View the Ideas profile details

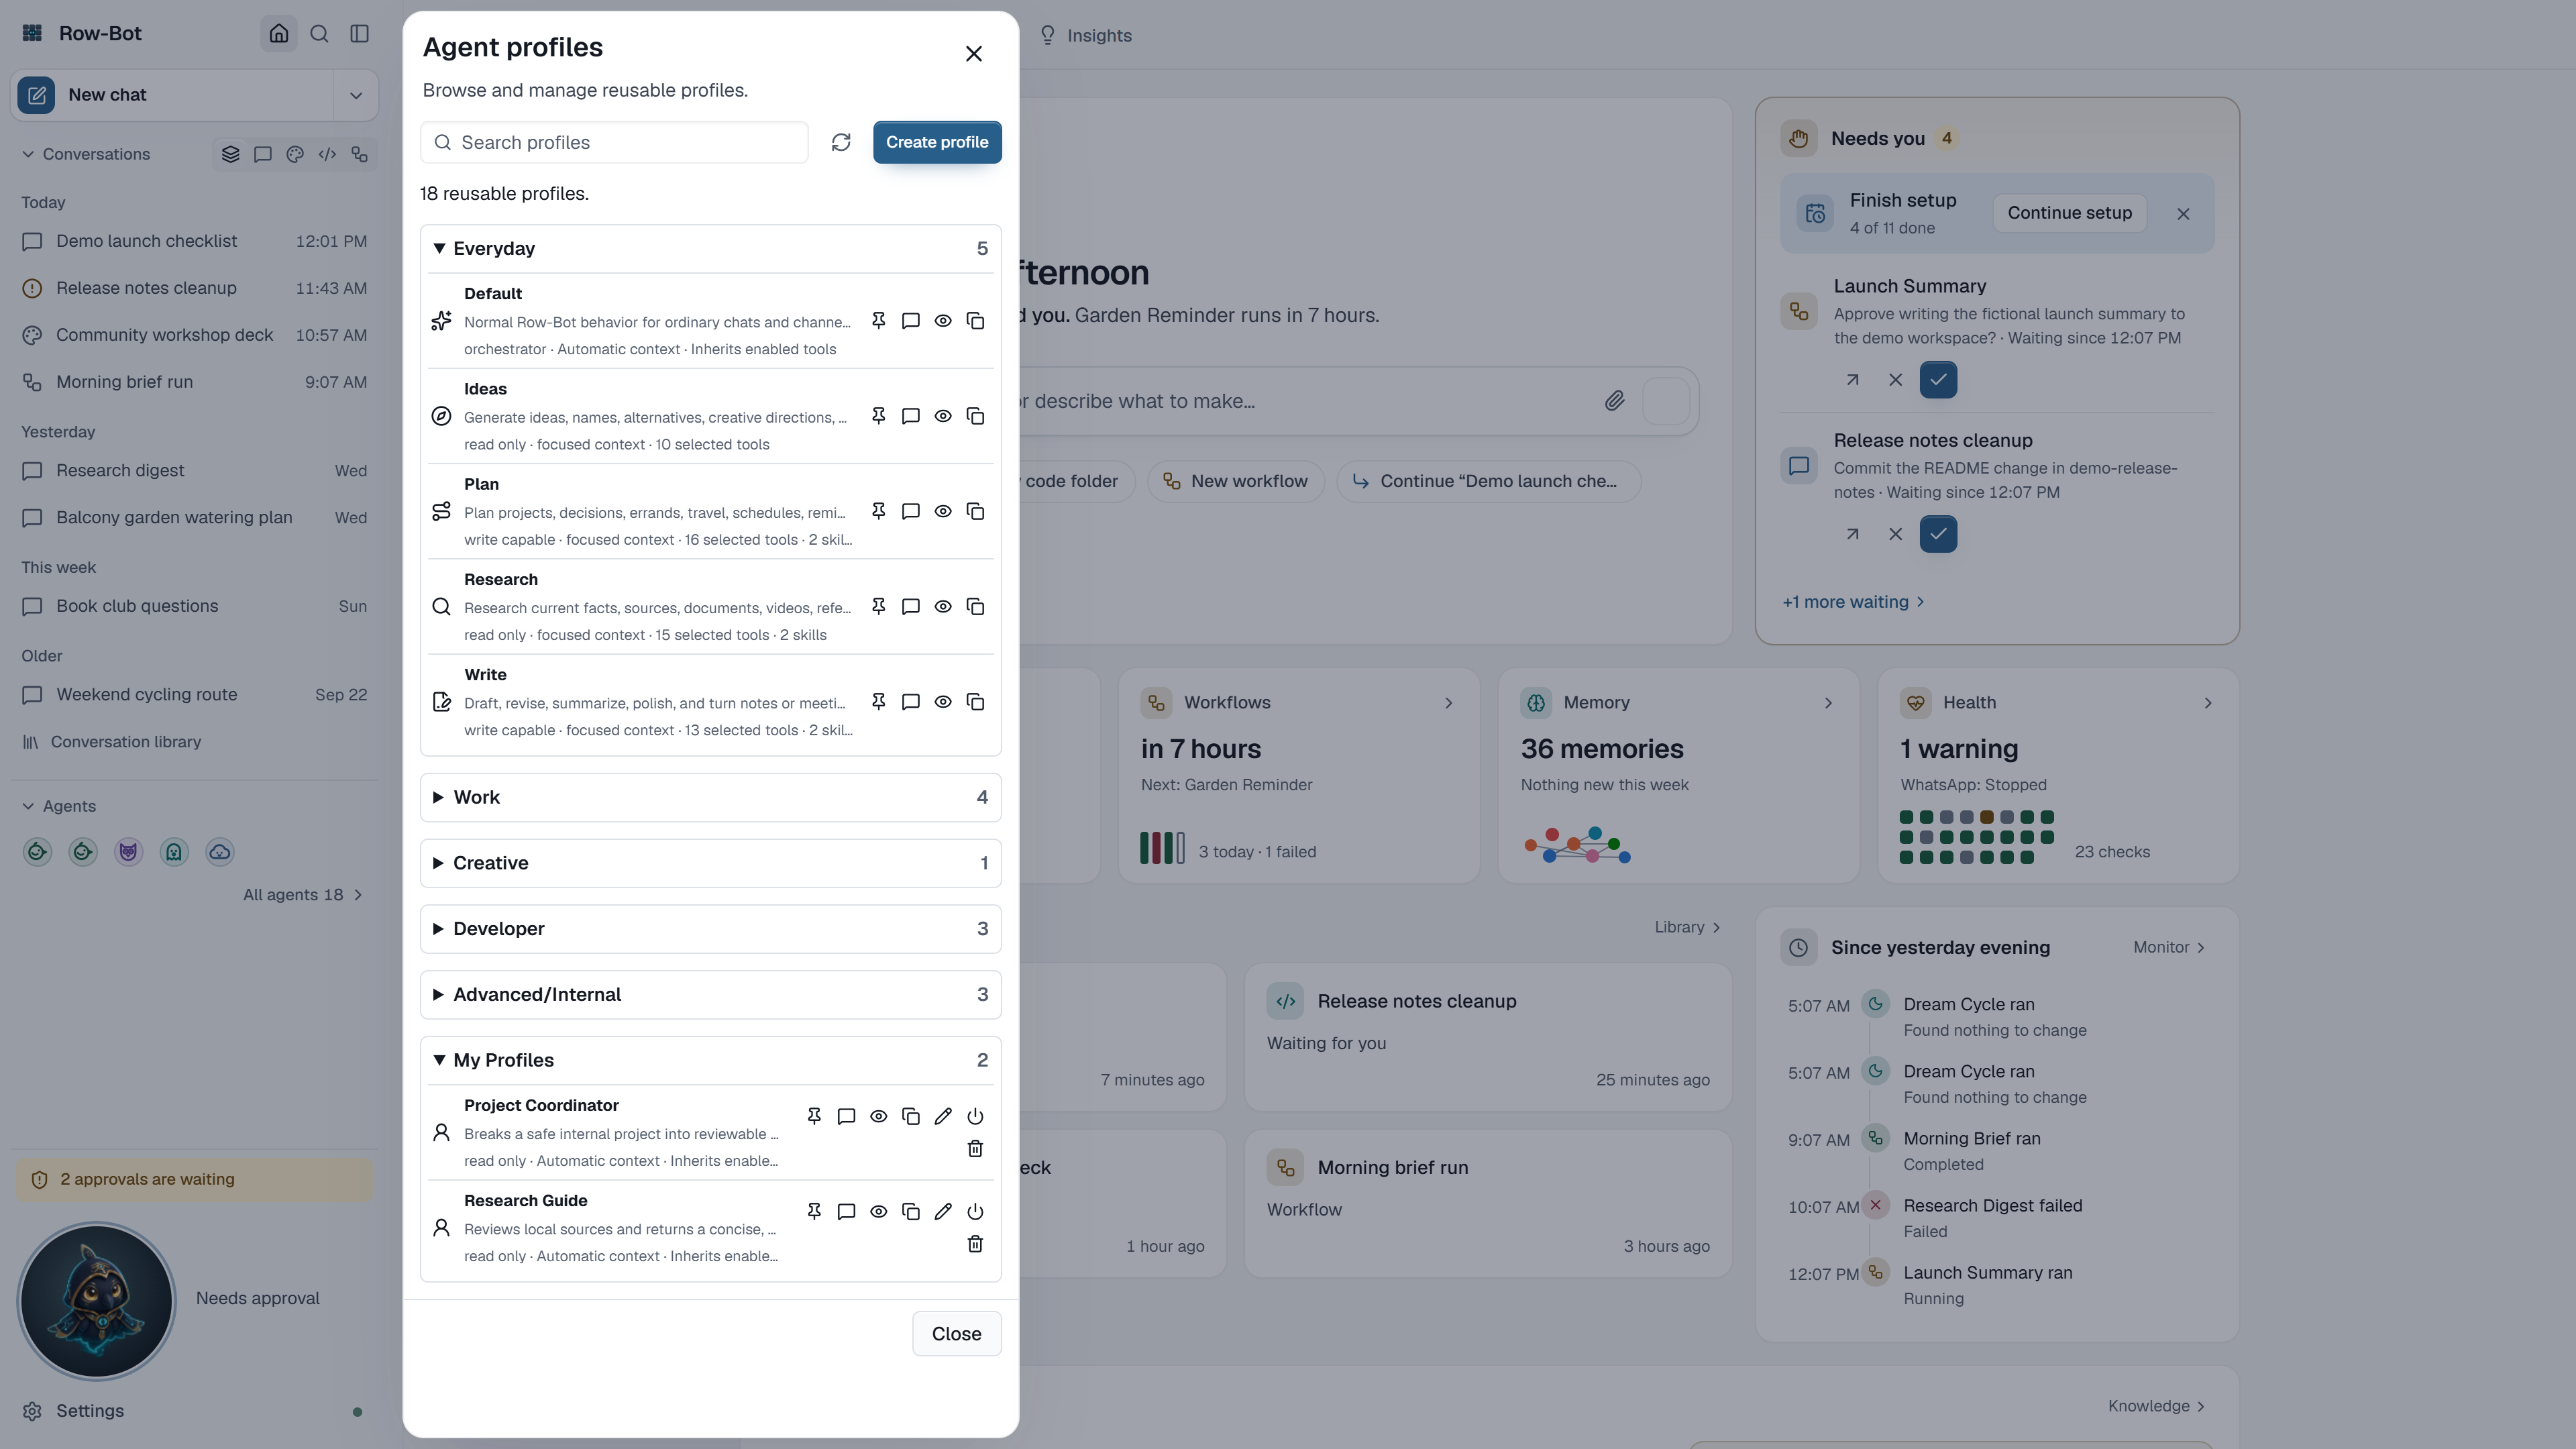click(x=943, y=416)
